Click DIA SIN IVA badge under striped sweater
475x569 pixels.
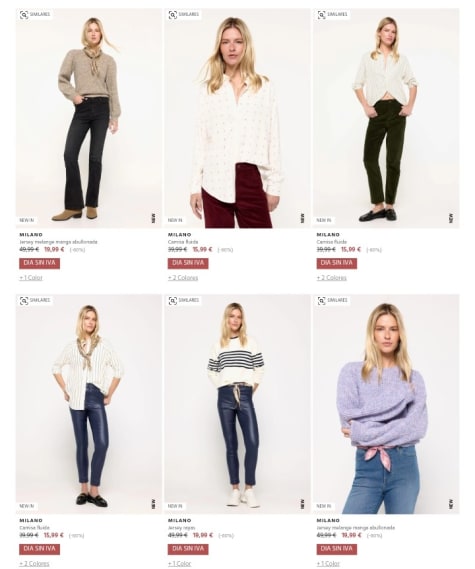tap(188, 549)
